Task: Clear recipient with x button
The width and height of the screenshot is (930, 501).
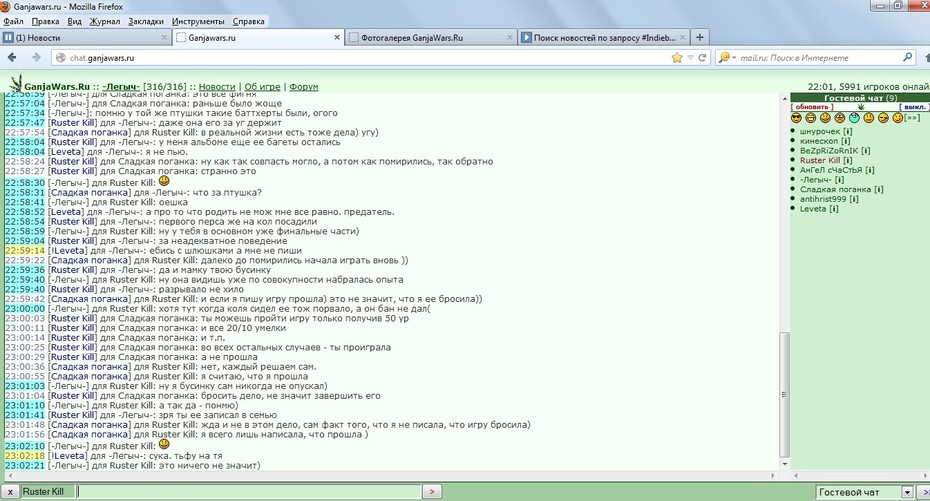Action: click(9, 492)
